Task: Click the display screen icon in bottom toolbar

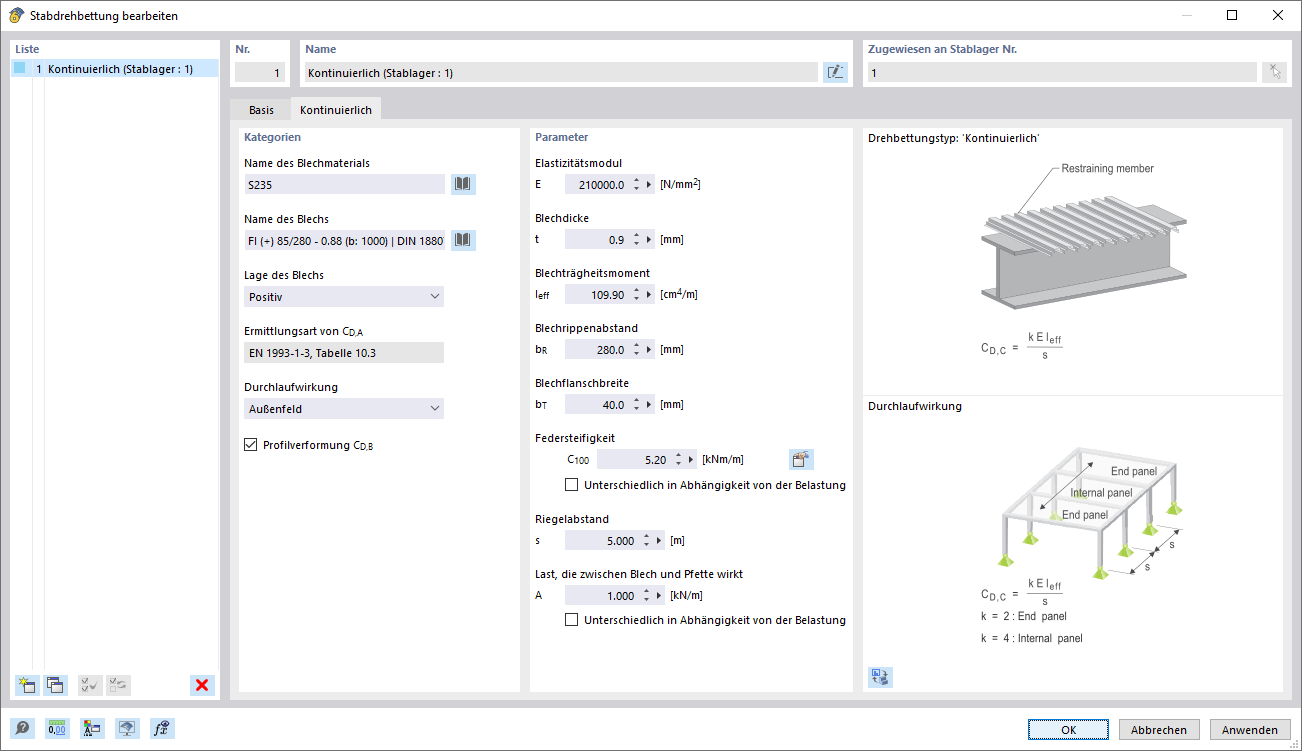Action: coord(127,729)
